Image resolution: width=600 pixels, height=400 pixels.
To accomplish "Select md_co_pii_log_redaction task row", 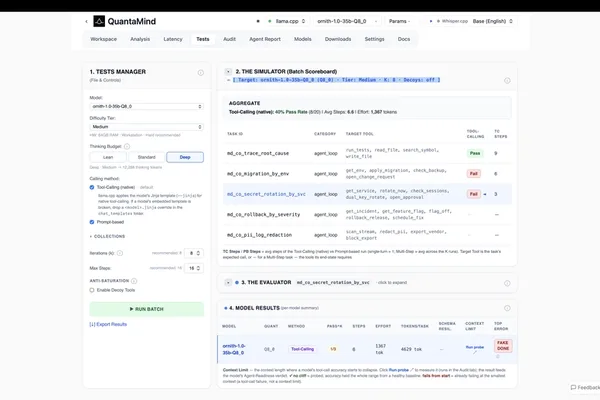I will [367, 235].
